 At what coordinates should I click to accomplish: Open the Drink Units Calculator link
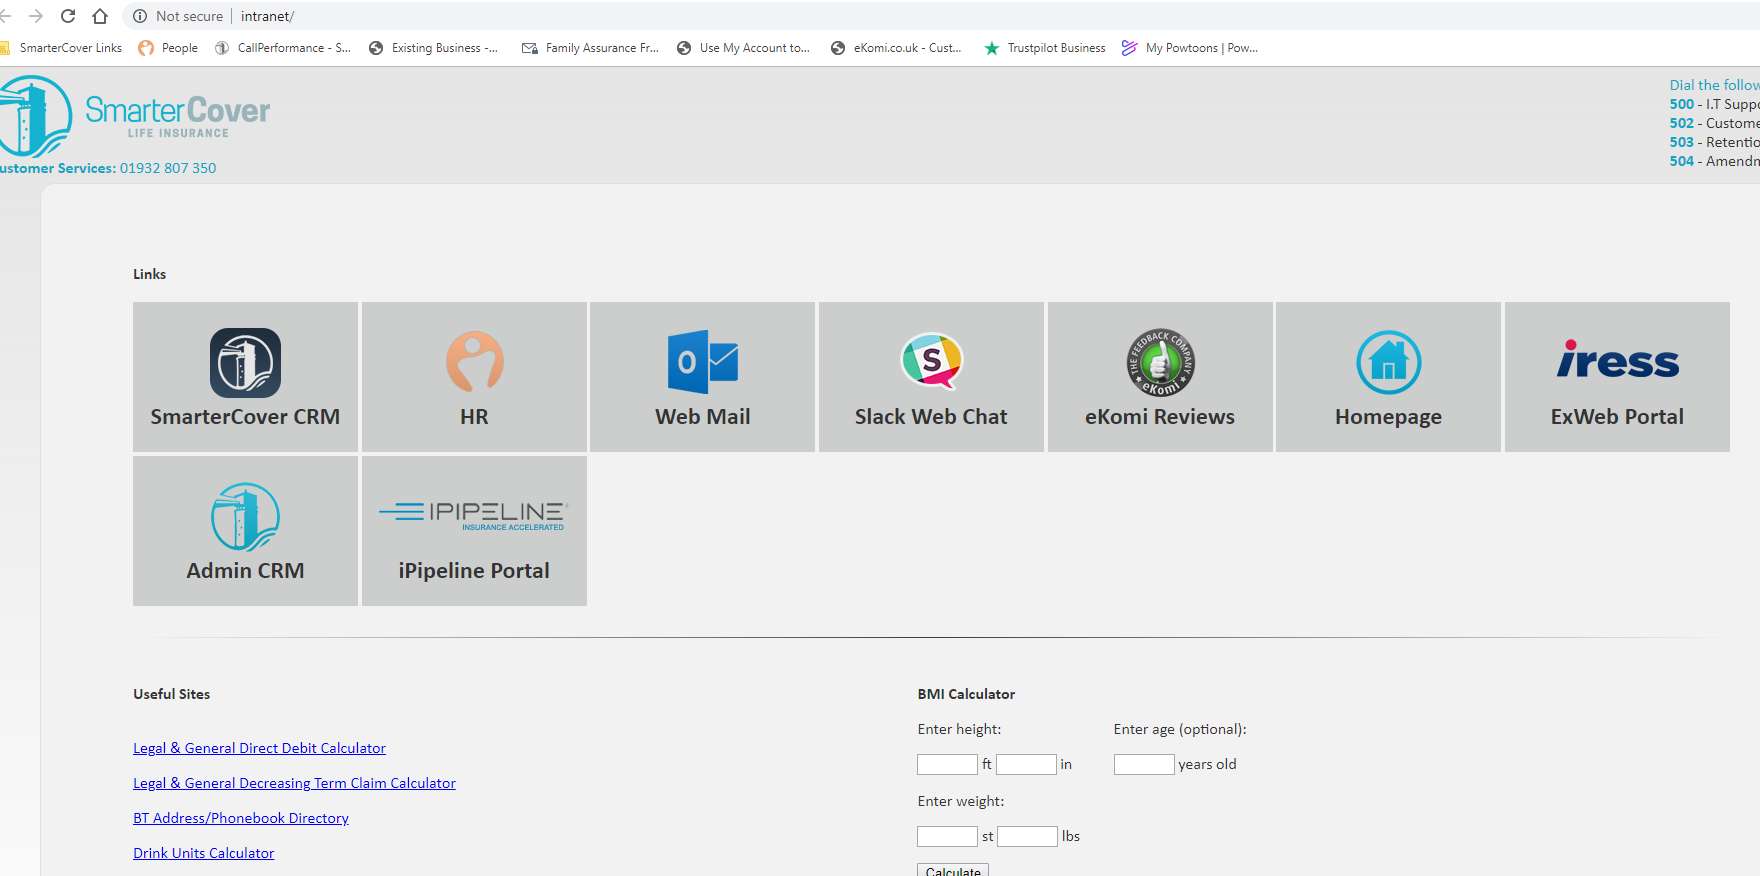pos(203,853)
